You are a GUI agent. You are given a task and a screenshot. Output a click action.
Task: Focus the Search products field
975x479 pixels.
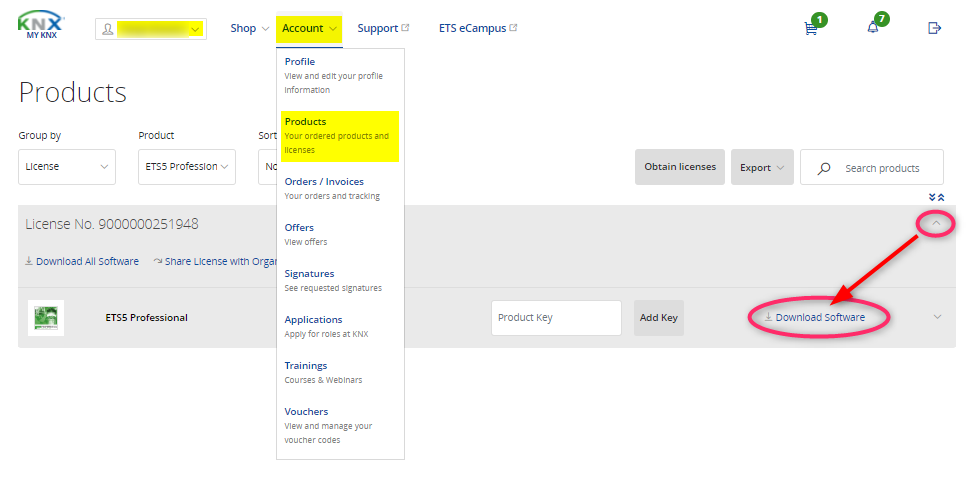pos(872,167)
